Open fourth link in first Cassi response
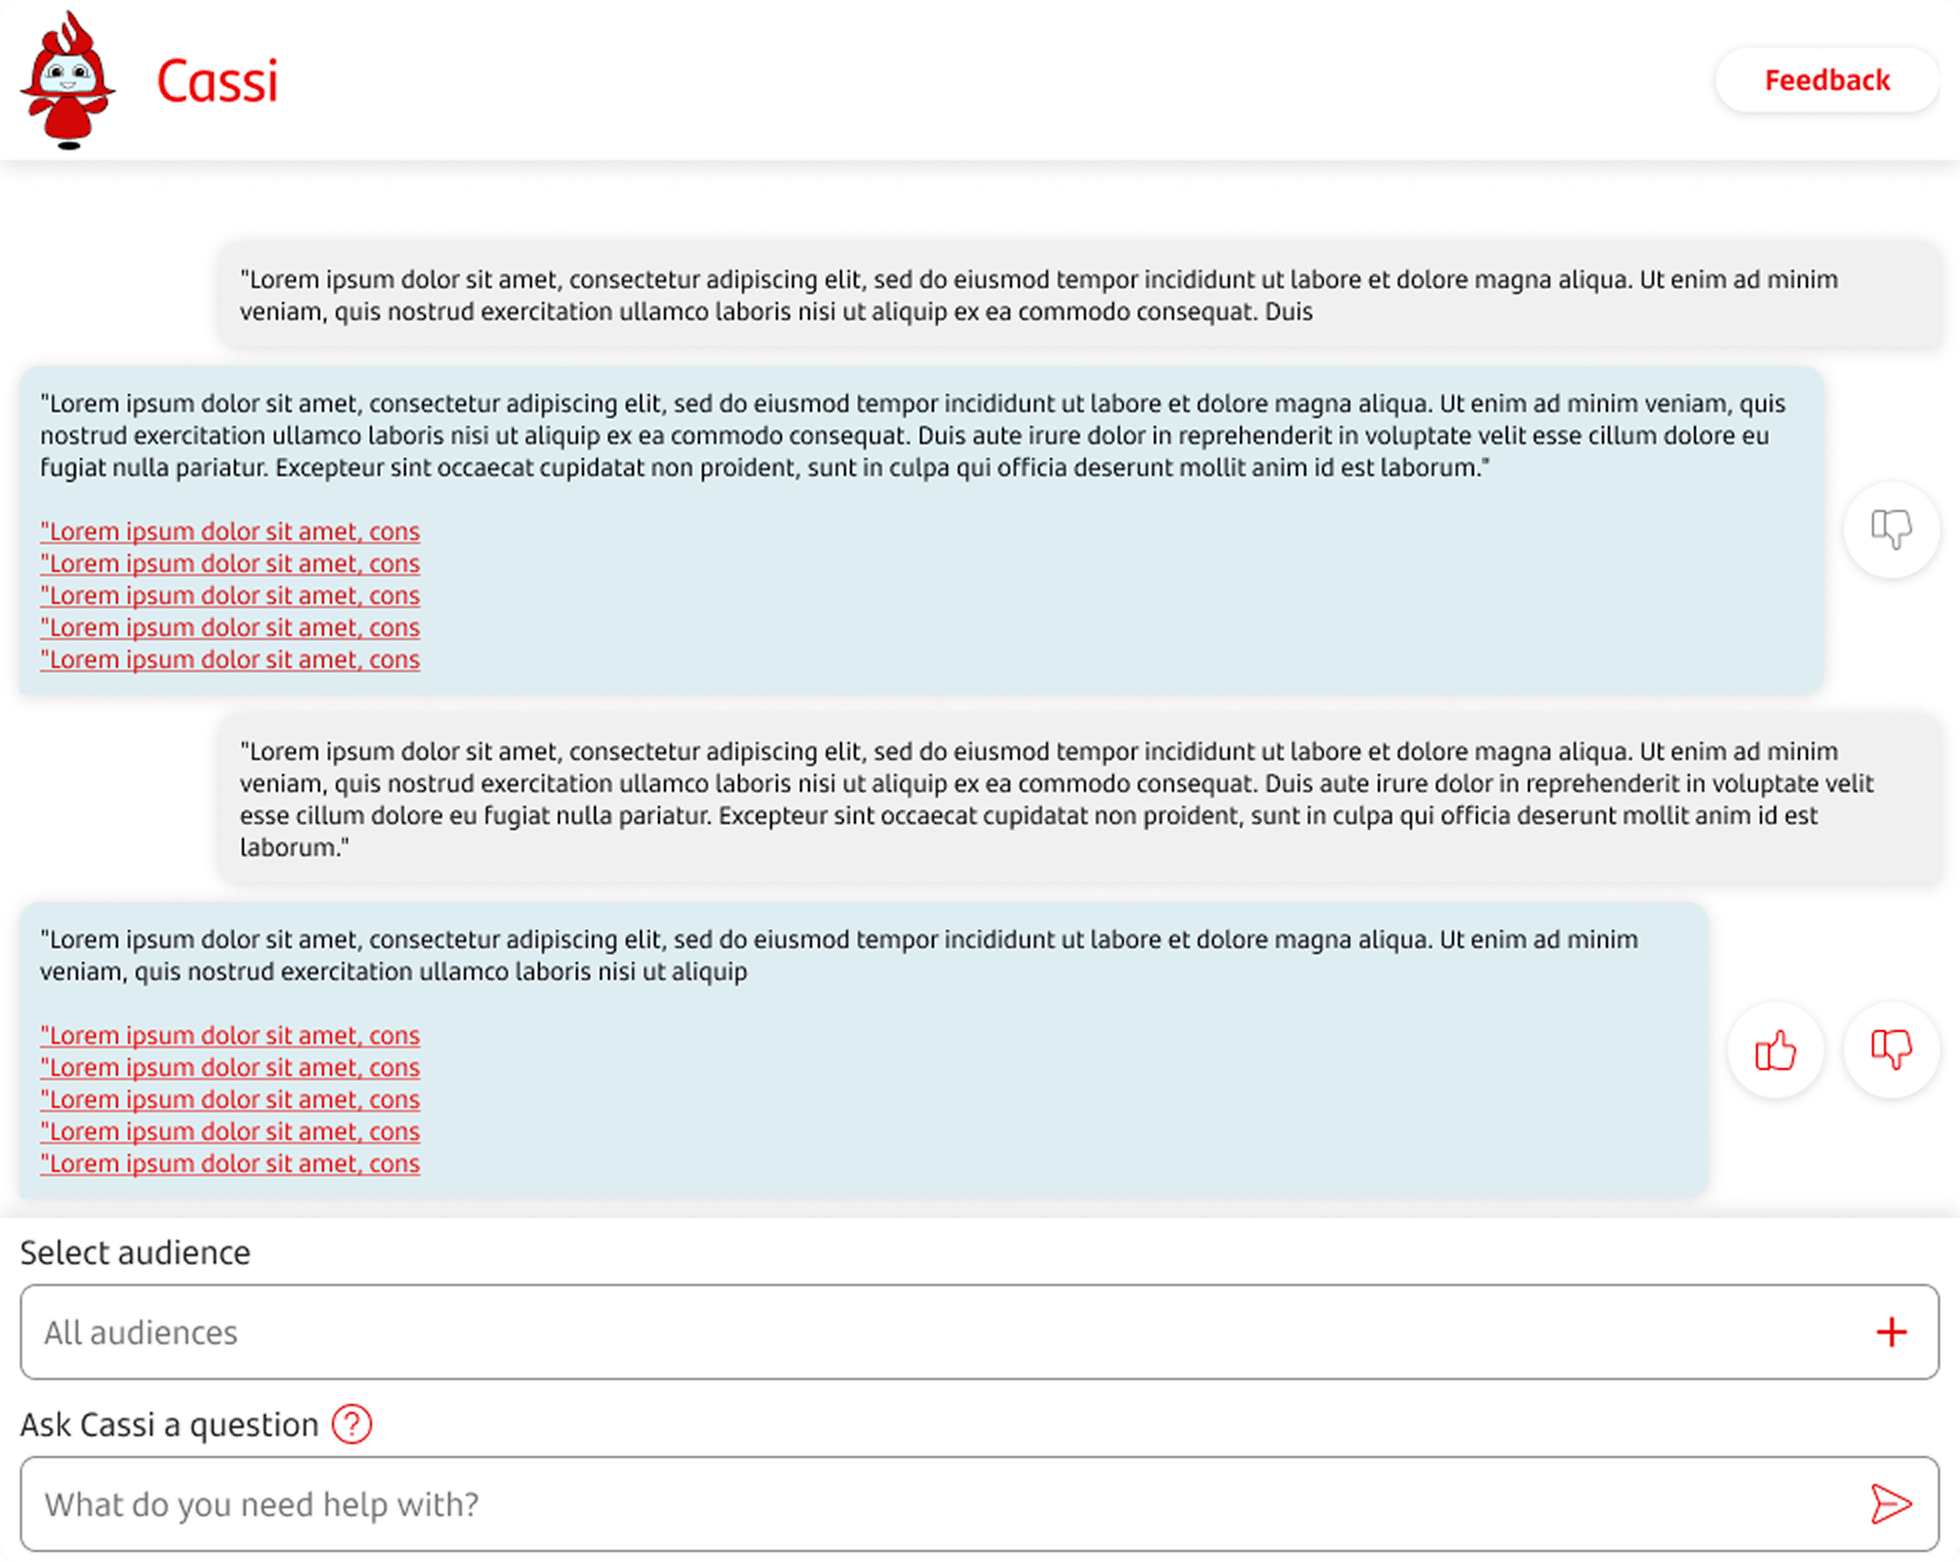This screenshot has width=1960, height=1562. [x=230, y=628]
